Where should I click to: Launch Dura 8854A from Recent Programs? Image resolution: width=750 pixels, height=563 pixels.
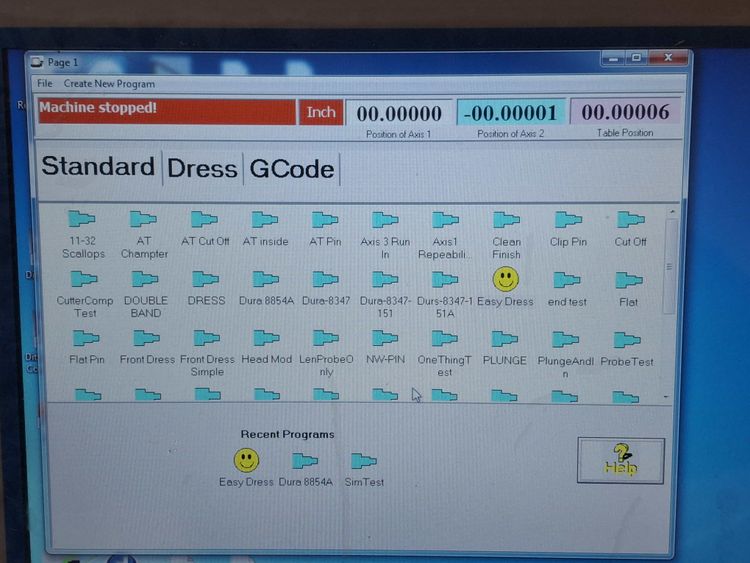pos(304,461)
